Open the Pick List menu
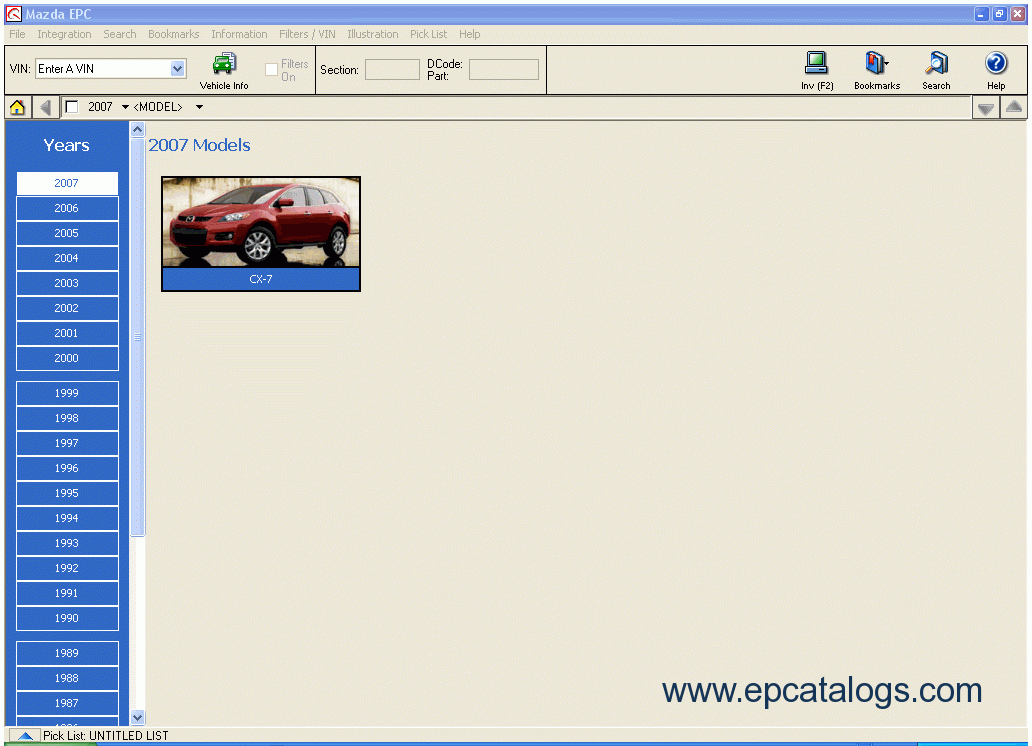1032x746 pixels. point(428,34)
